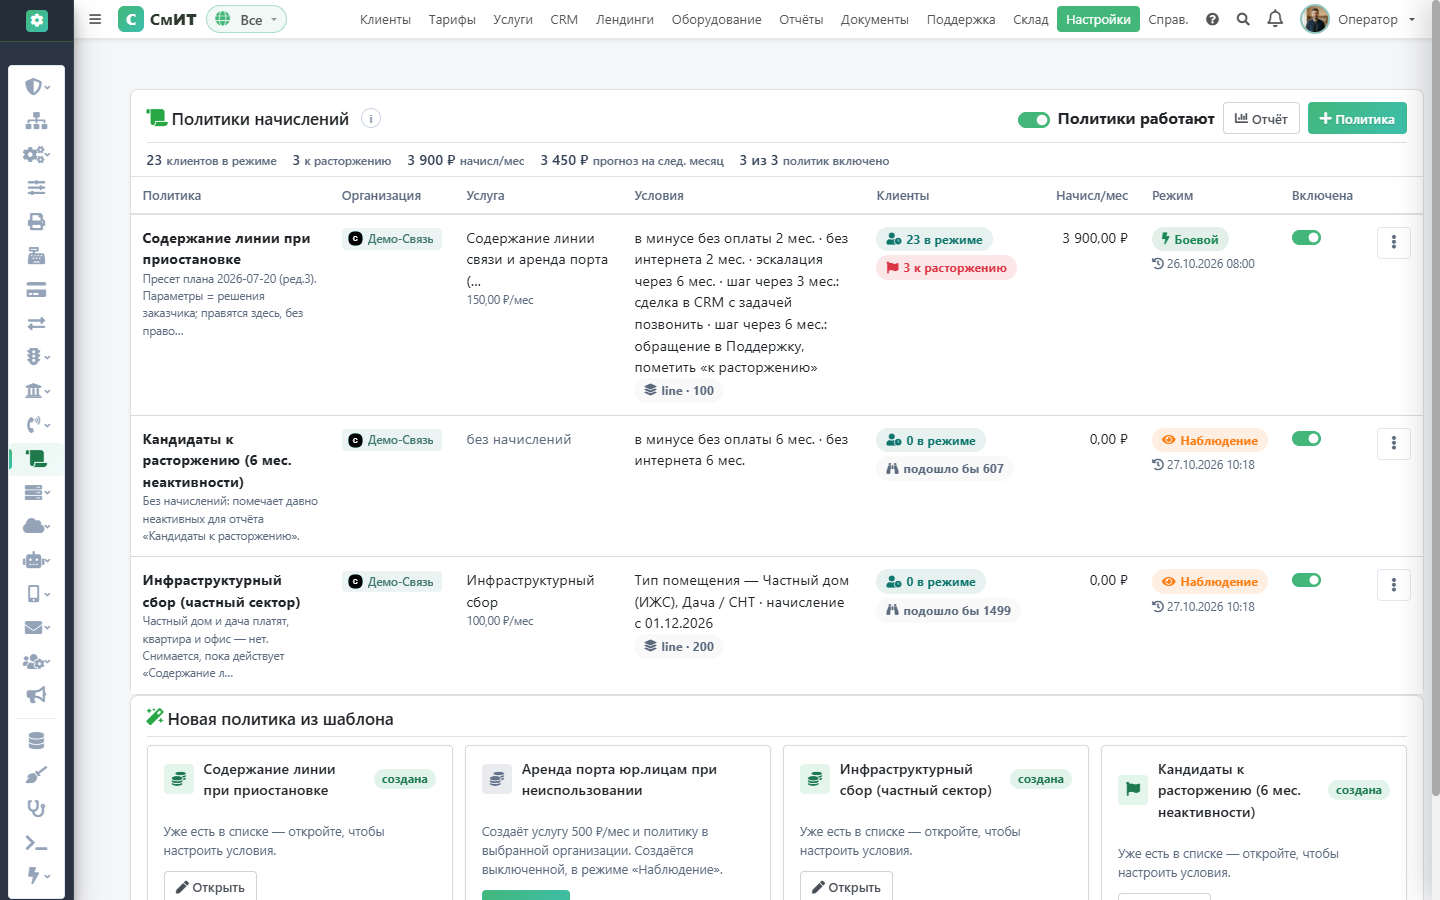The height and width of the screenshot is (900, 1440).
Task: Click the + Политика button
Action: coord(1357,118)
